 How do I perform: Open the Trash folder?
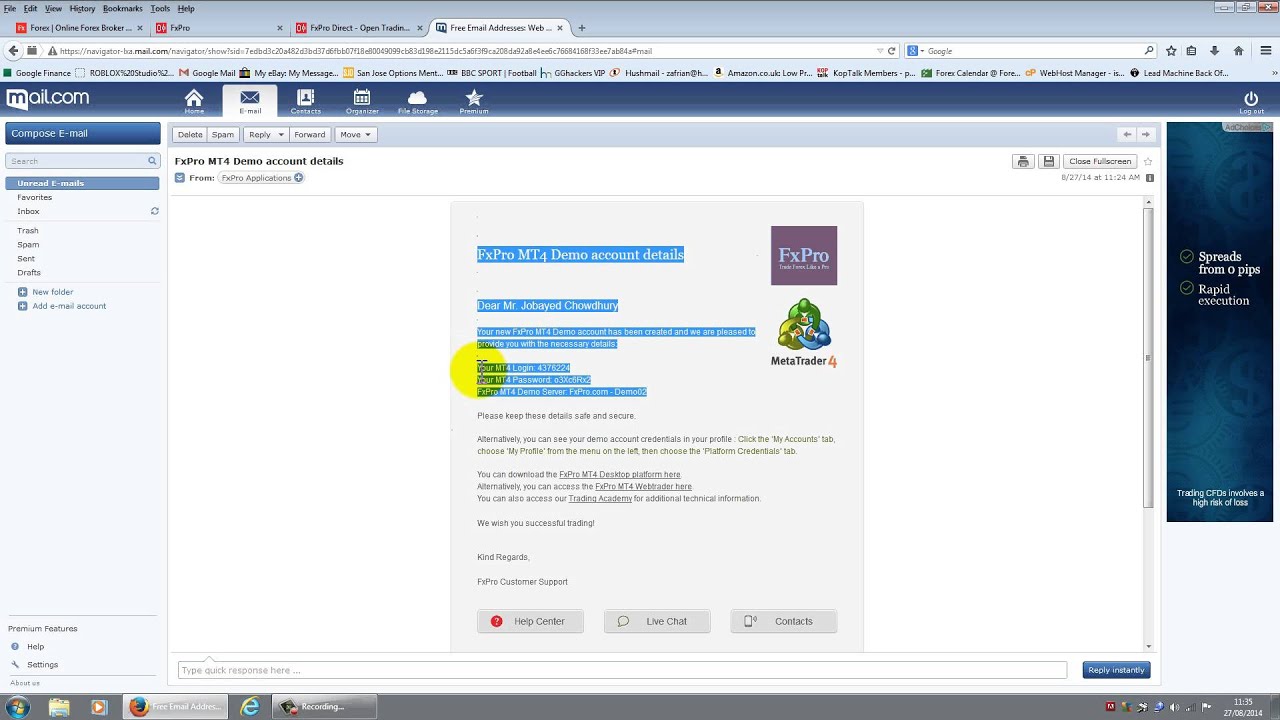(28, 230)
